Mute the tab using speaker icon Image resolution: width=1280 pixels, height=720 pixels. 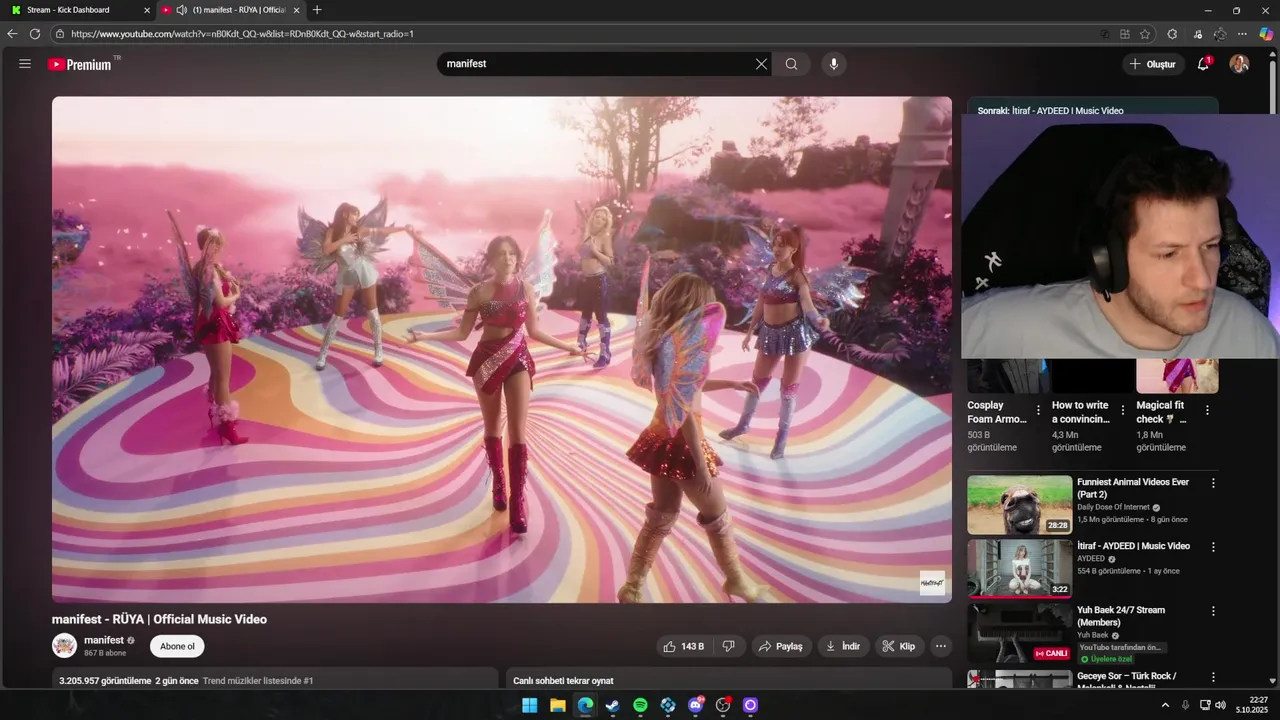[x=181, y=10]
